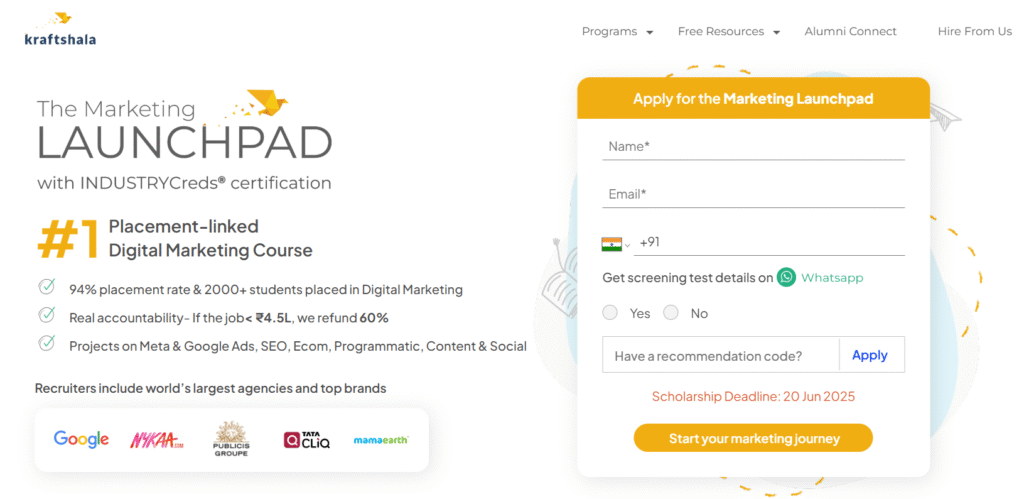Image resolution: width=1024 pixels, height=499 pixels.
Task: Expand the Free Resources dropdown
Action: point(729,31)
